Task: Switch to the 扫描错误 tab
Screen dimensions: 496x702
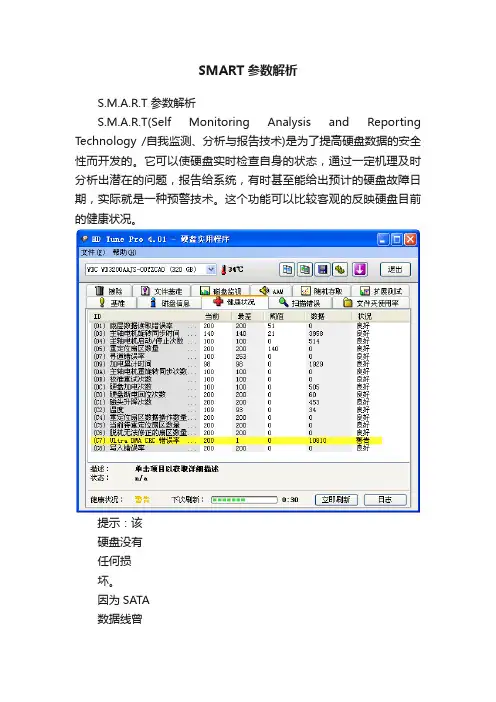Action: point(299,303)
